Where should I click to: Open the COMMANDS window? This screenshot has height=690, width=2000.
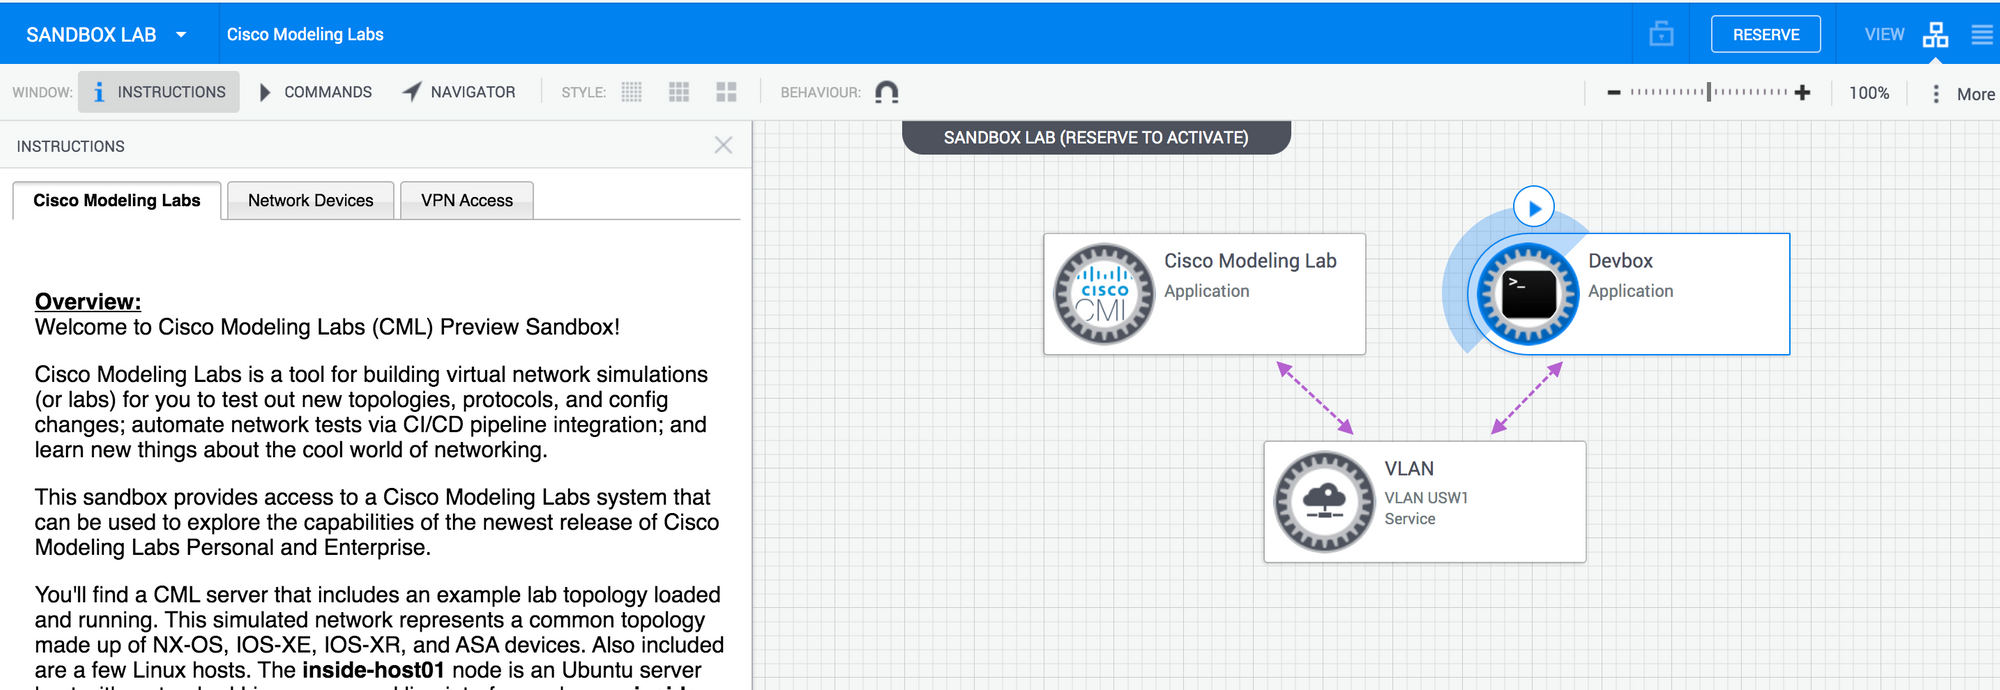pyautogui.click(x=315, y=92)
